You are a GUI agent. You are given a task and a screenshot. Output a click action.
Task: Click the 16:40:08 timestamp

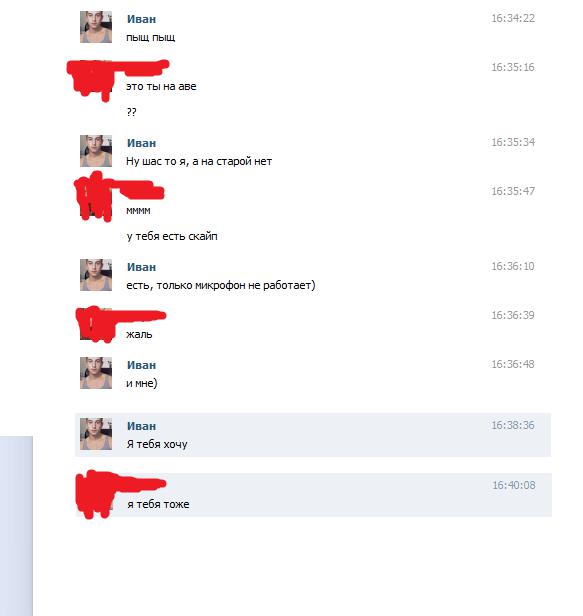(x=514, y=486)
